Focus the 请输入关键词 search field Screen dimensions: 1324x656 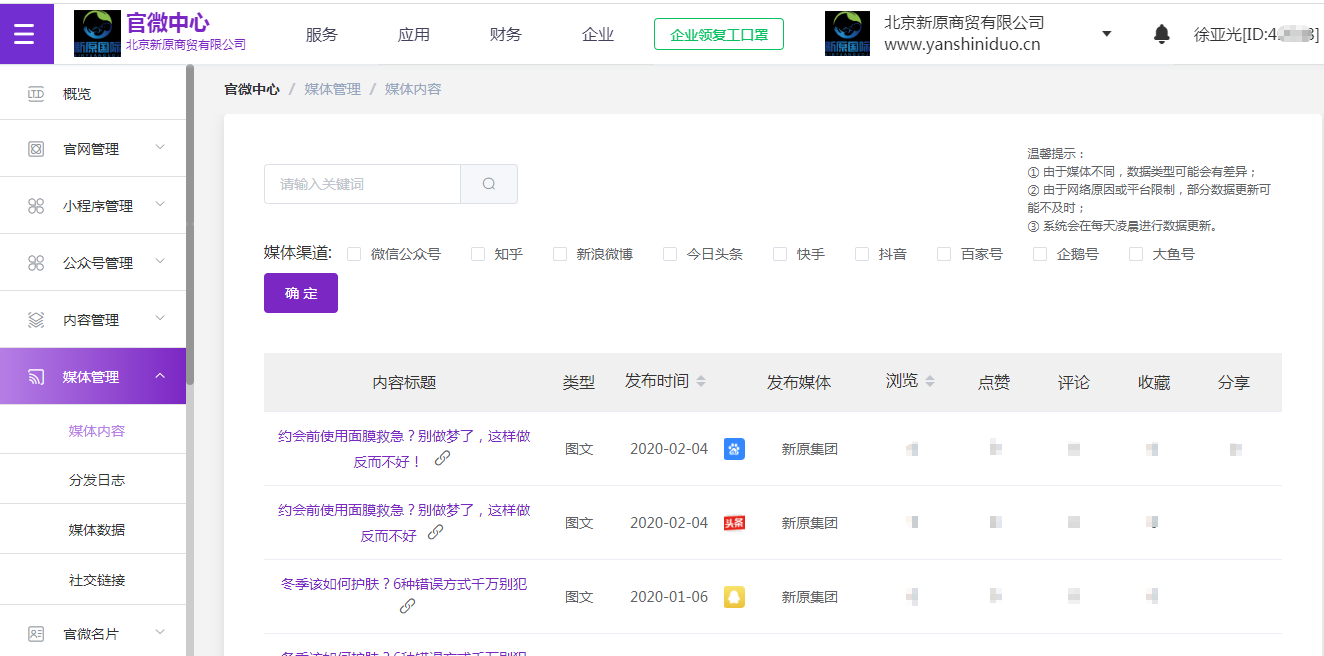click(362, 184)
